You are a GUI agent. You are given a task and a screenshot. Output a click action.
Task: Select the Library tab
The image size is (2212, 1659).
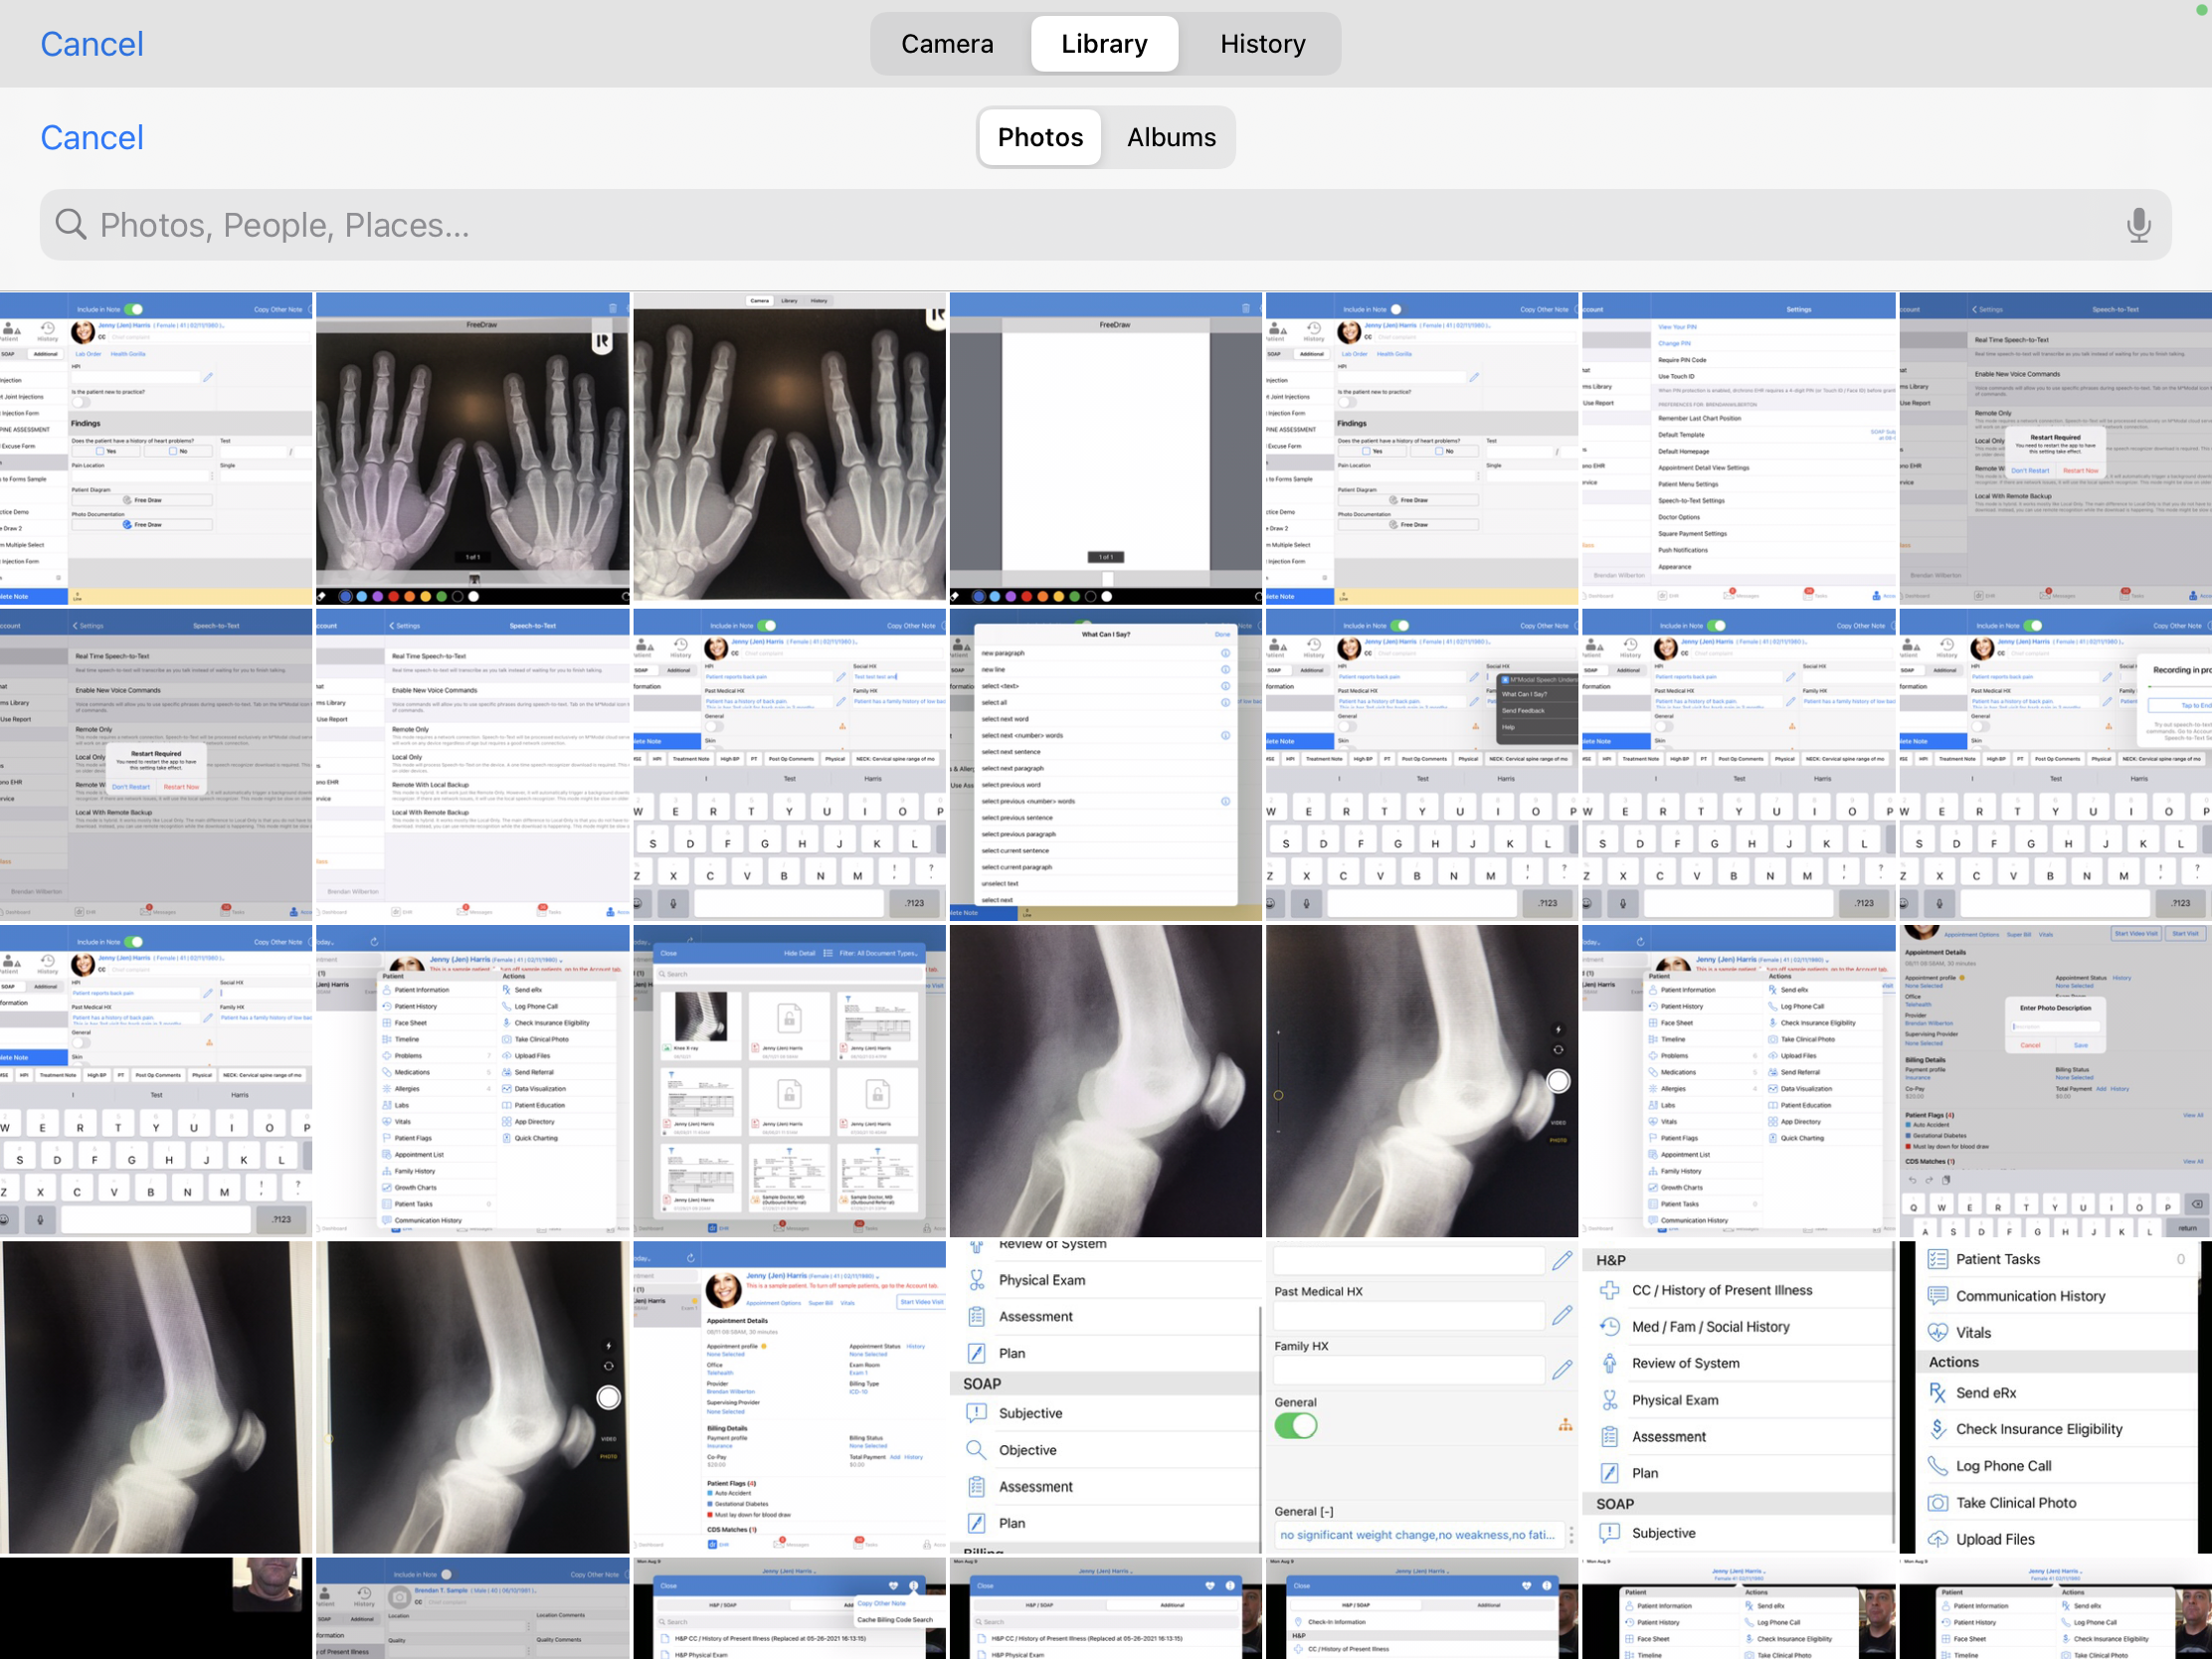(x=1104, y=44)
